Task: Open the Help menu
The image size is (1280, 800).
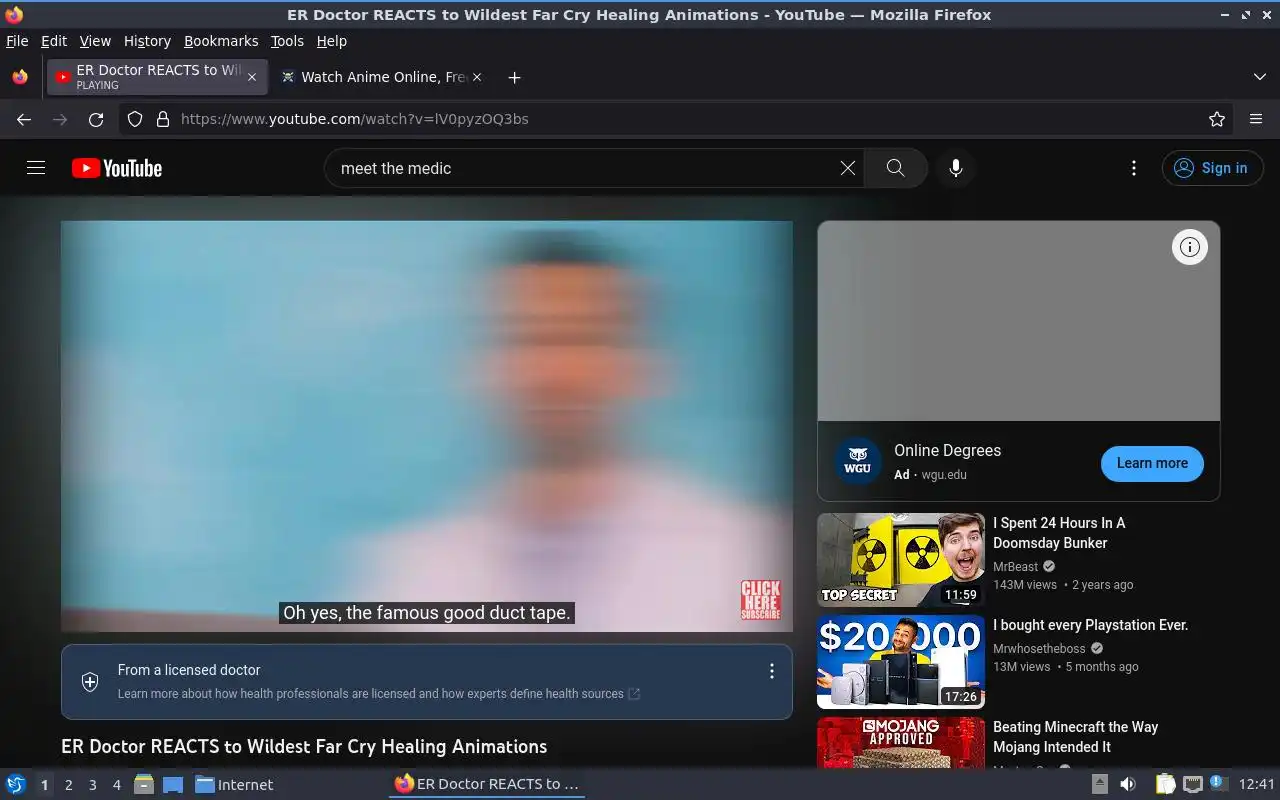Action: 331,41
